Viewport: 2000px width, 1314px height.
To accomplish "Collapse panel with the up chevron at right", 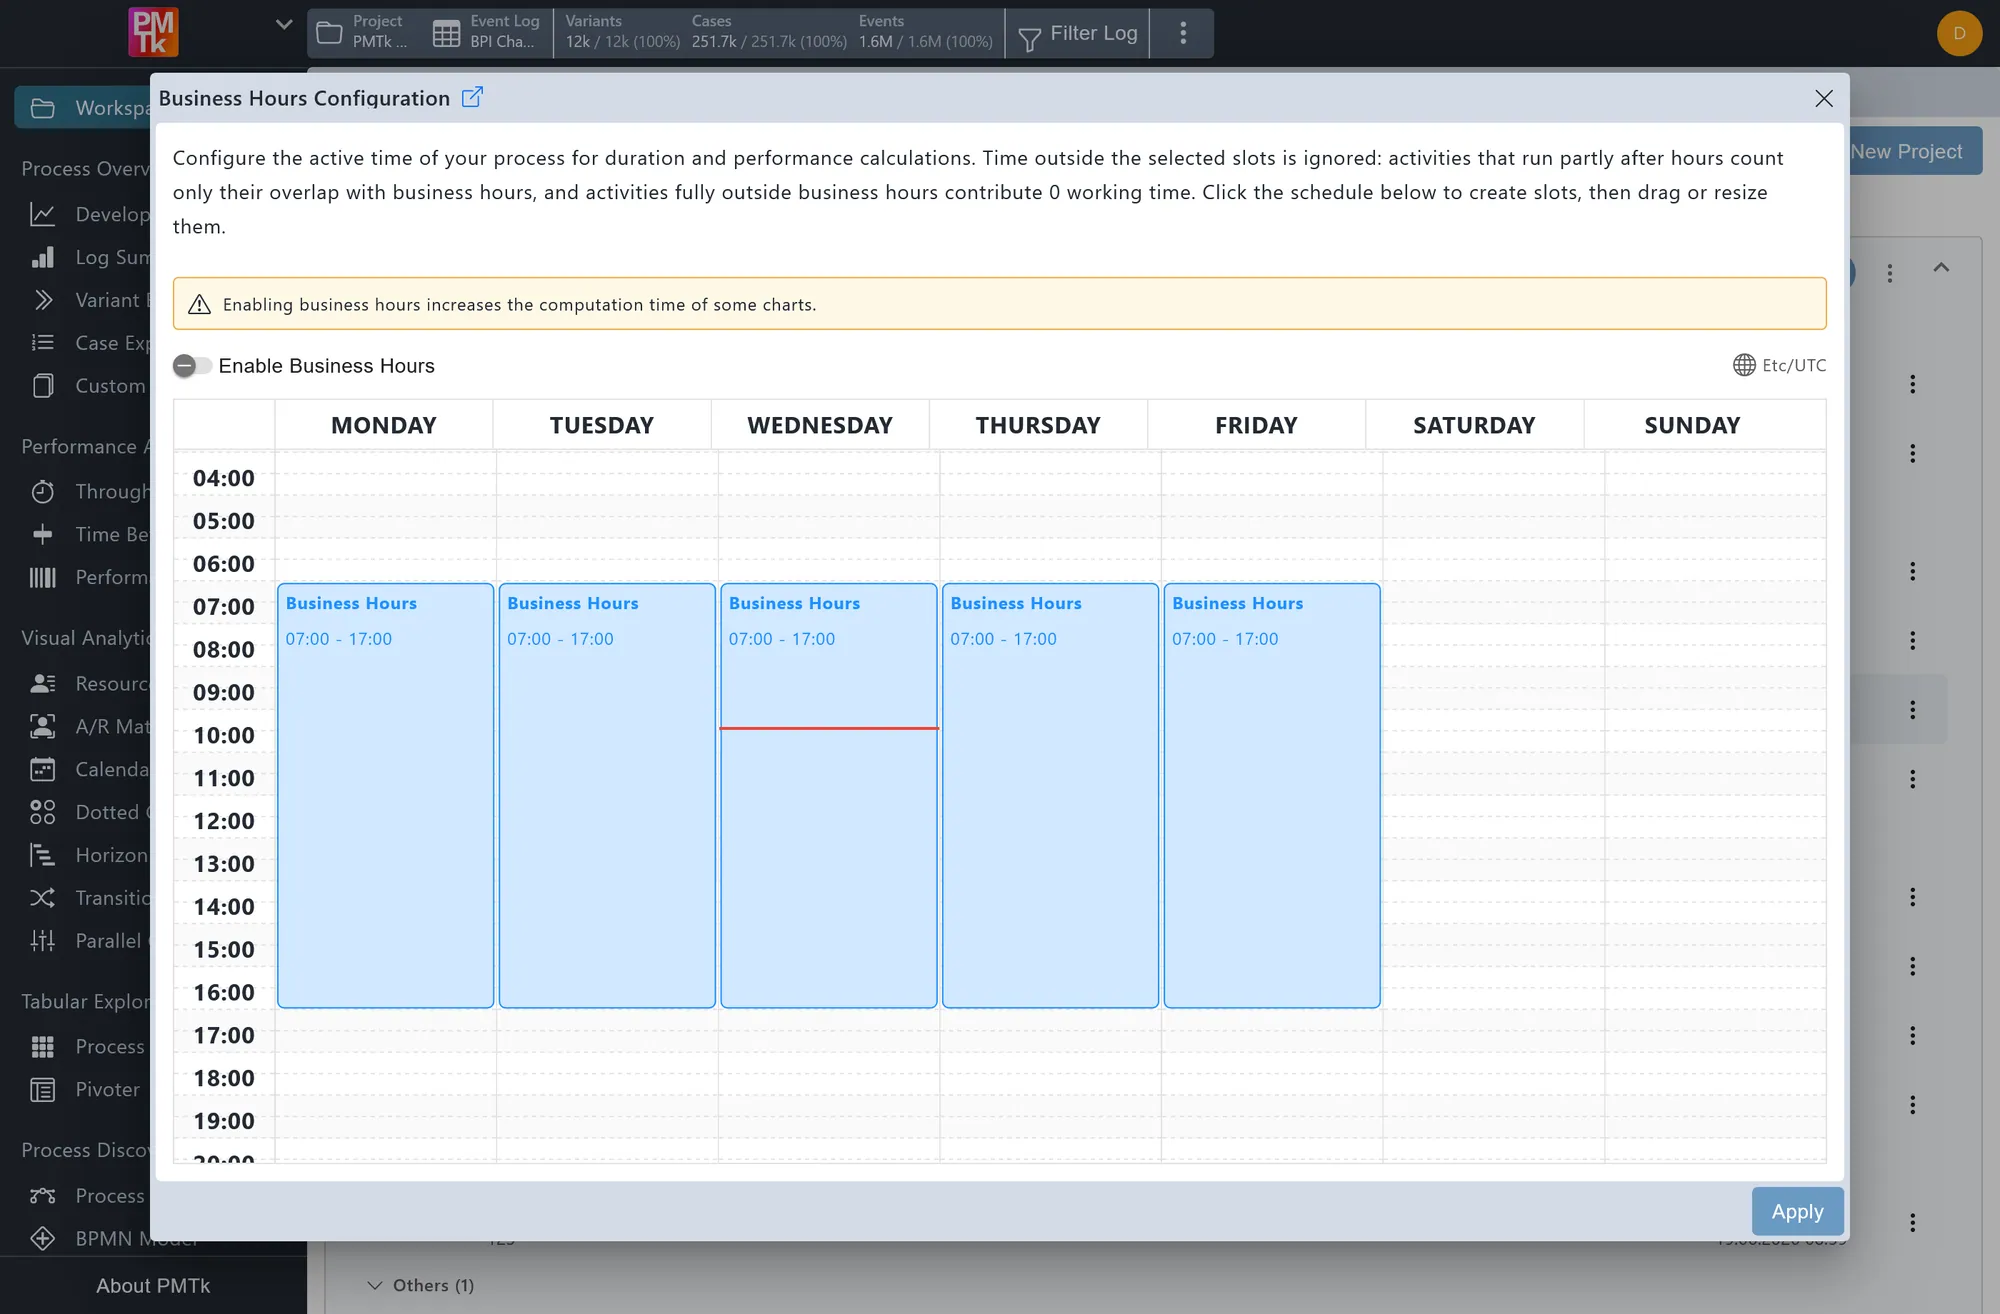I will point(1941,268).
